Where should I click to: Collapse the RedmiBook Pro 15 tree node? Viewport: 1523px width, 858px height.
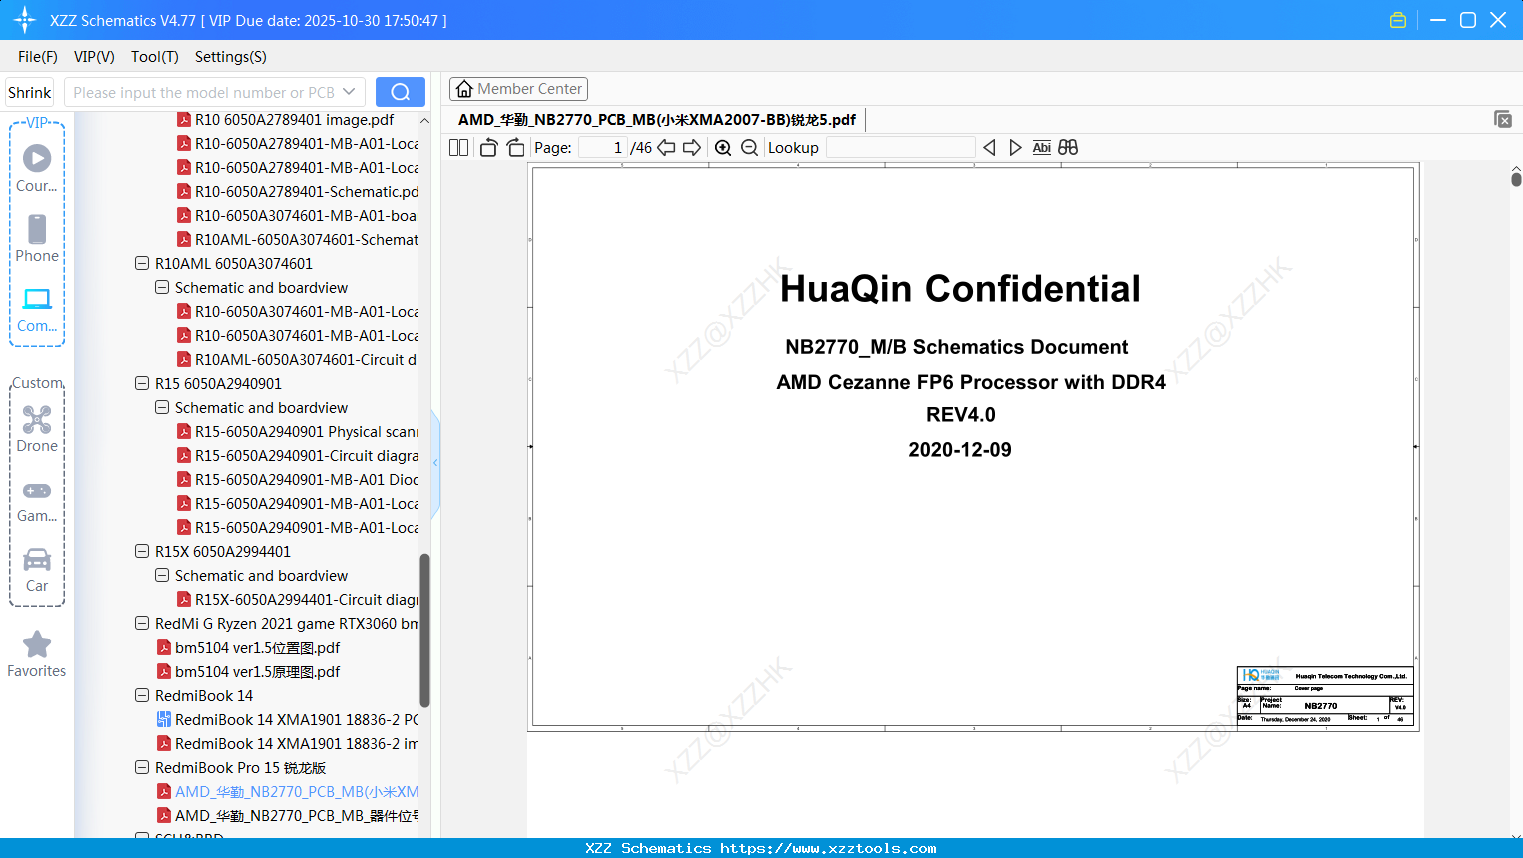point(142,768)
